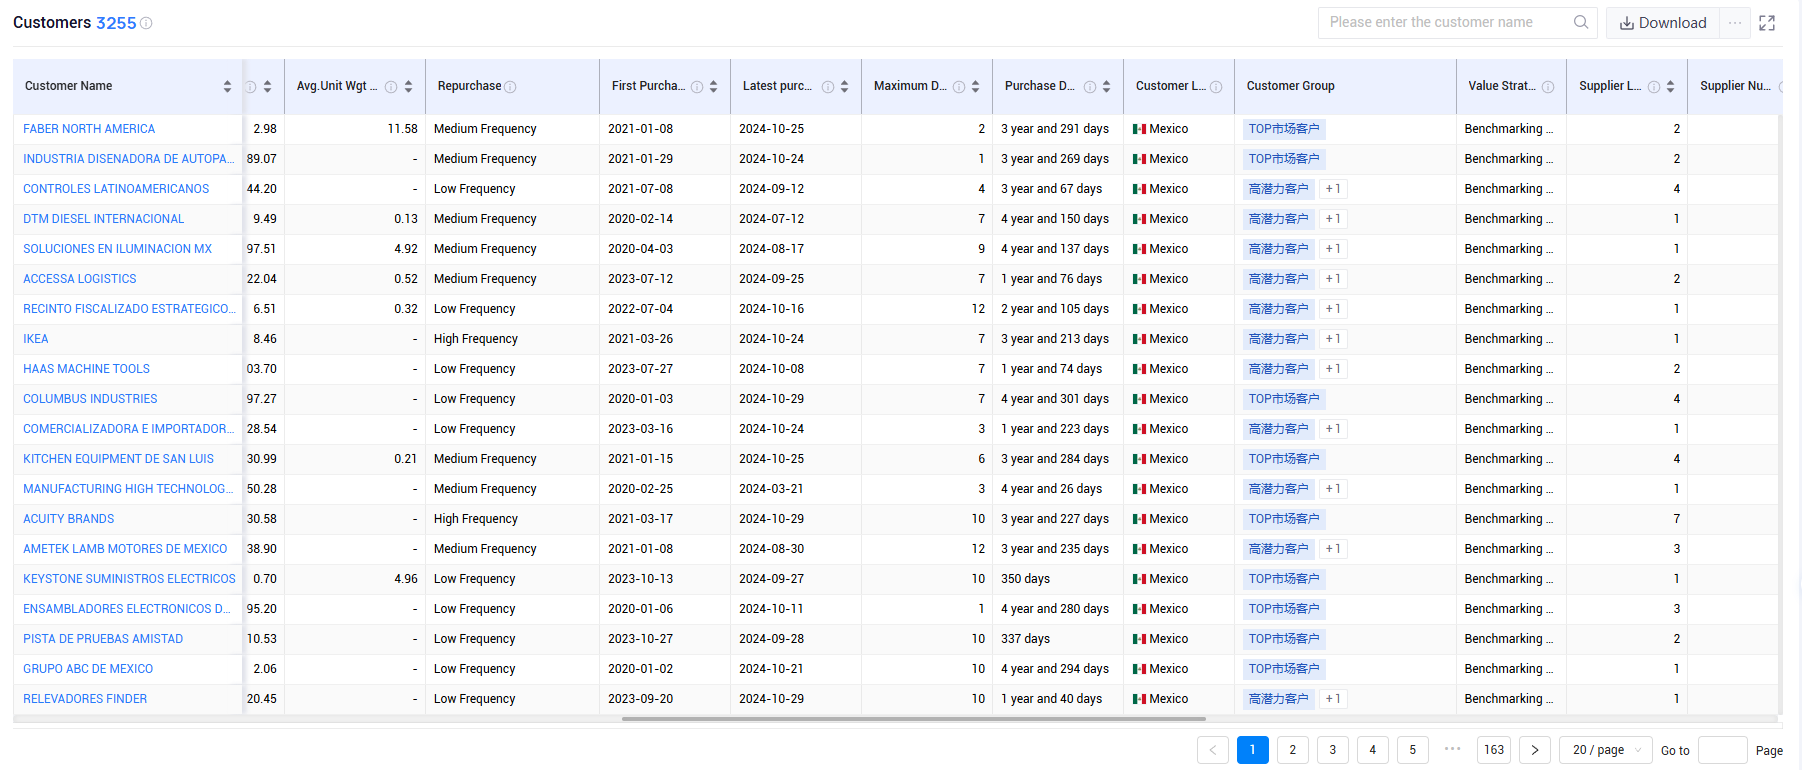
Task: Open PISTA DE PRUEBAS AMISTAD link
Action: (x=103, y=639)
